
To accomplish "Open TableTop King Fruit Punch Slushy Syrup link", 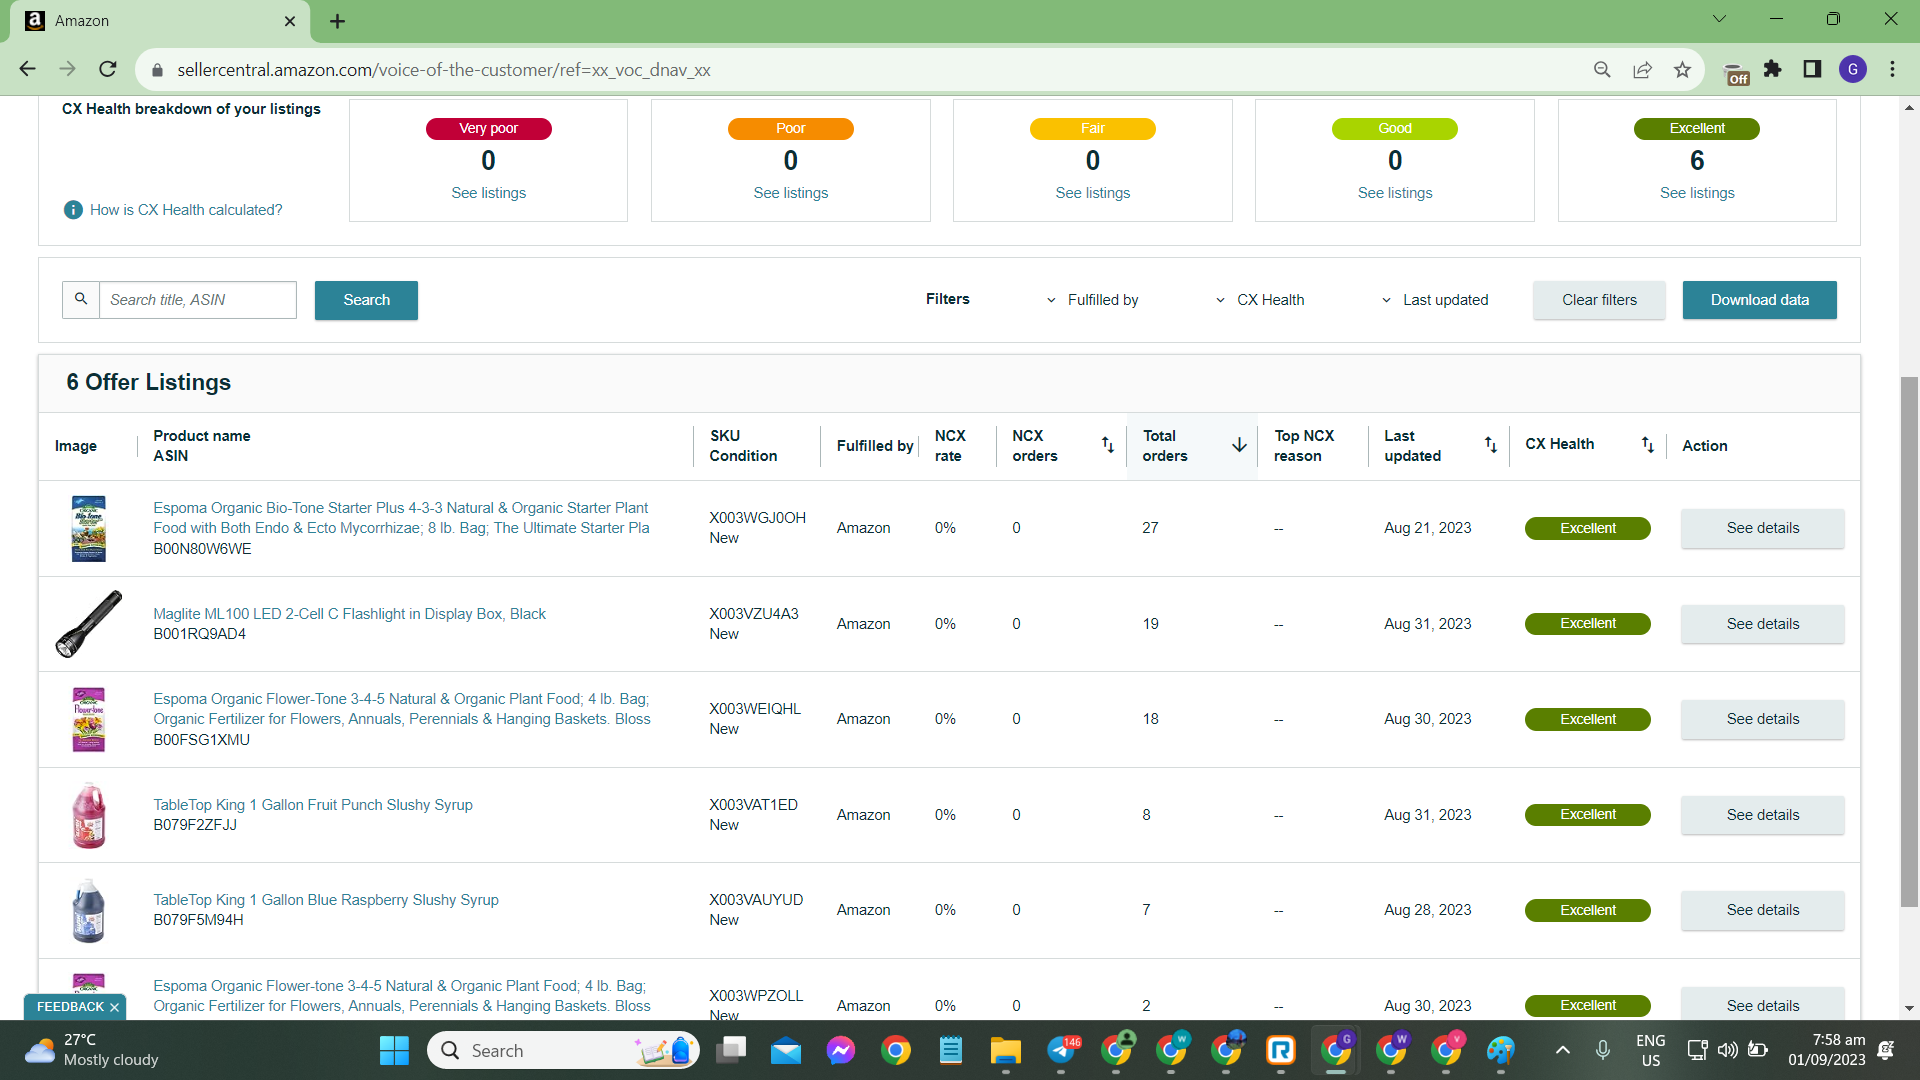I will coord(313,805).
